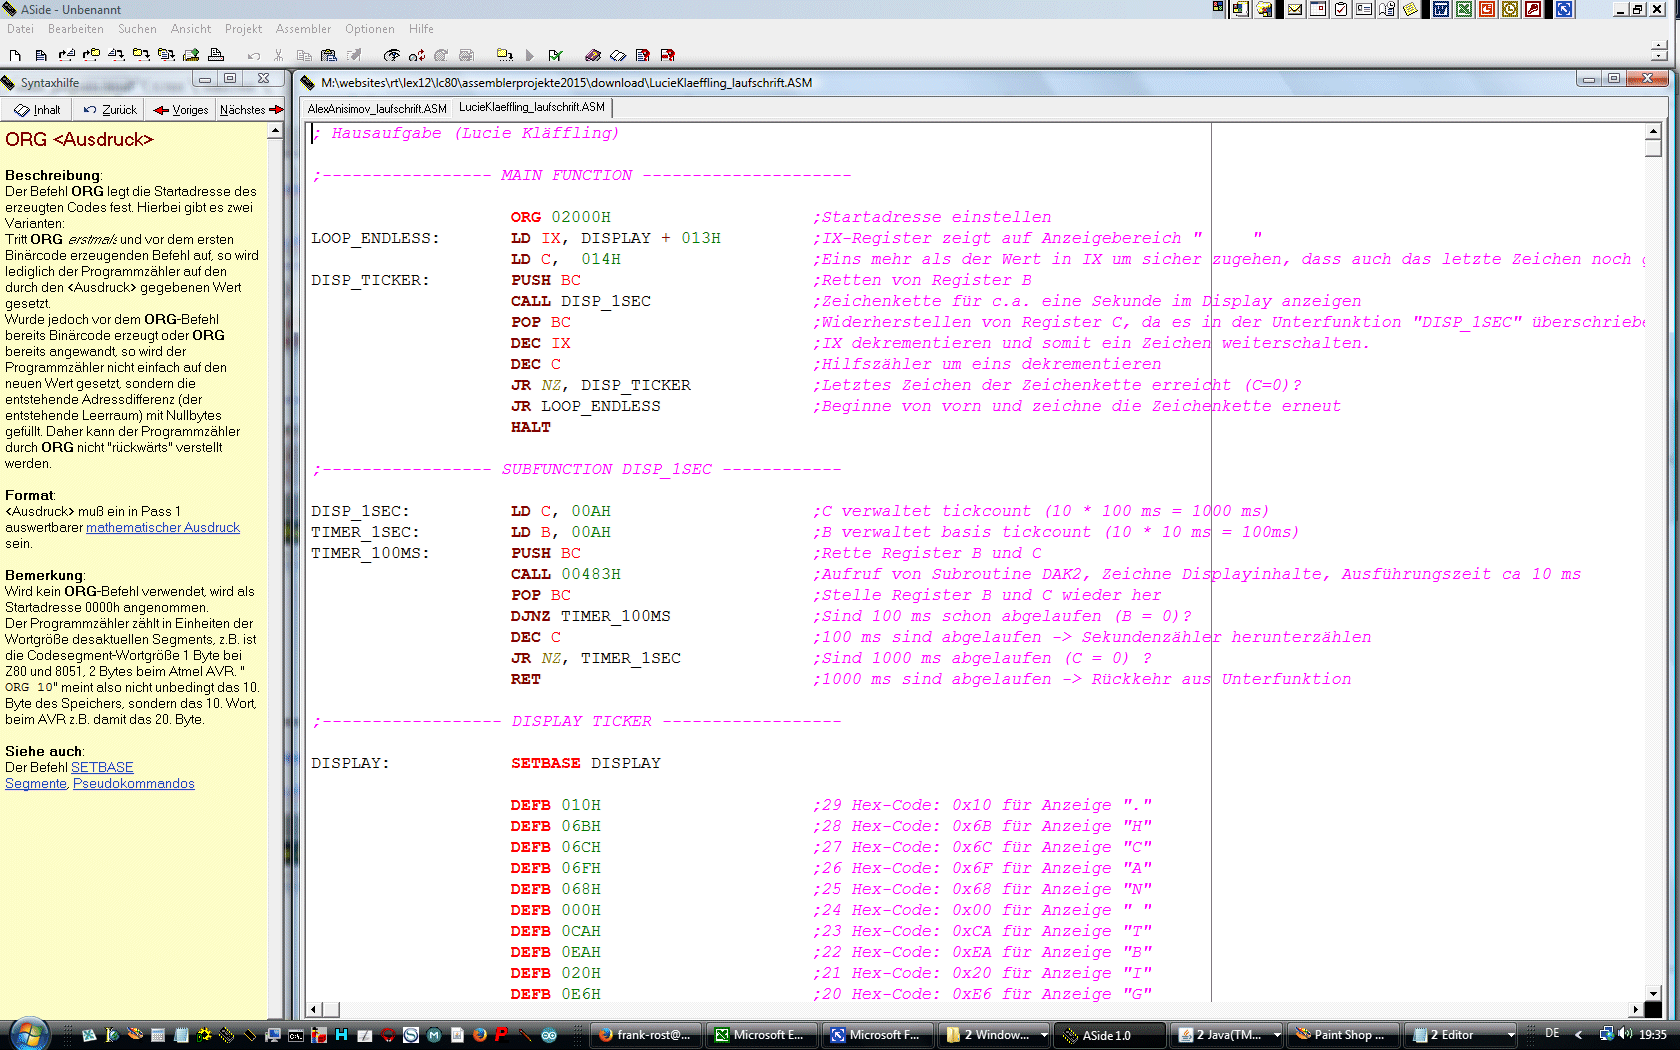Launch Firefox from quick launch bar
Viewport: 1680px width, 1050px height.
(x=480, y=1035)
